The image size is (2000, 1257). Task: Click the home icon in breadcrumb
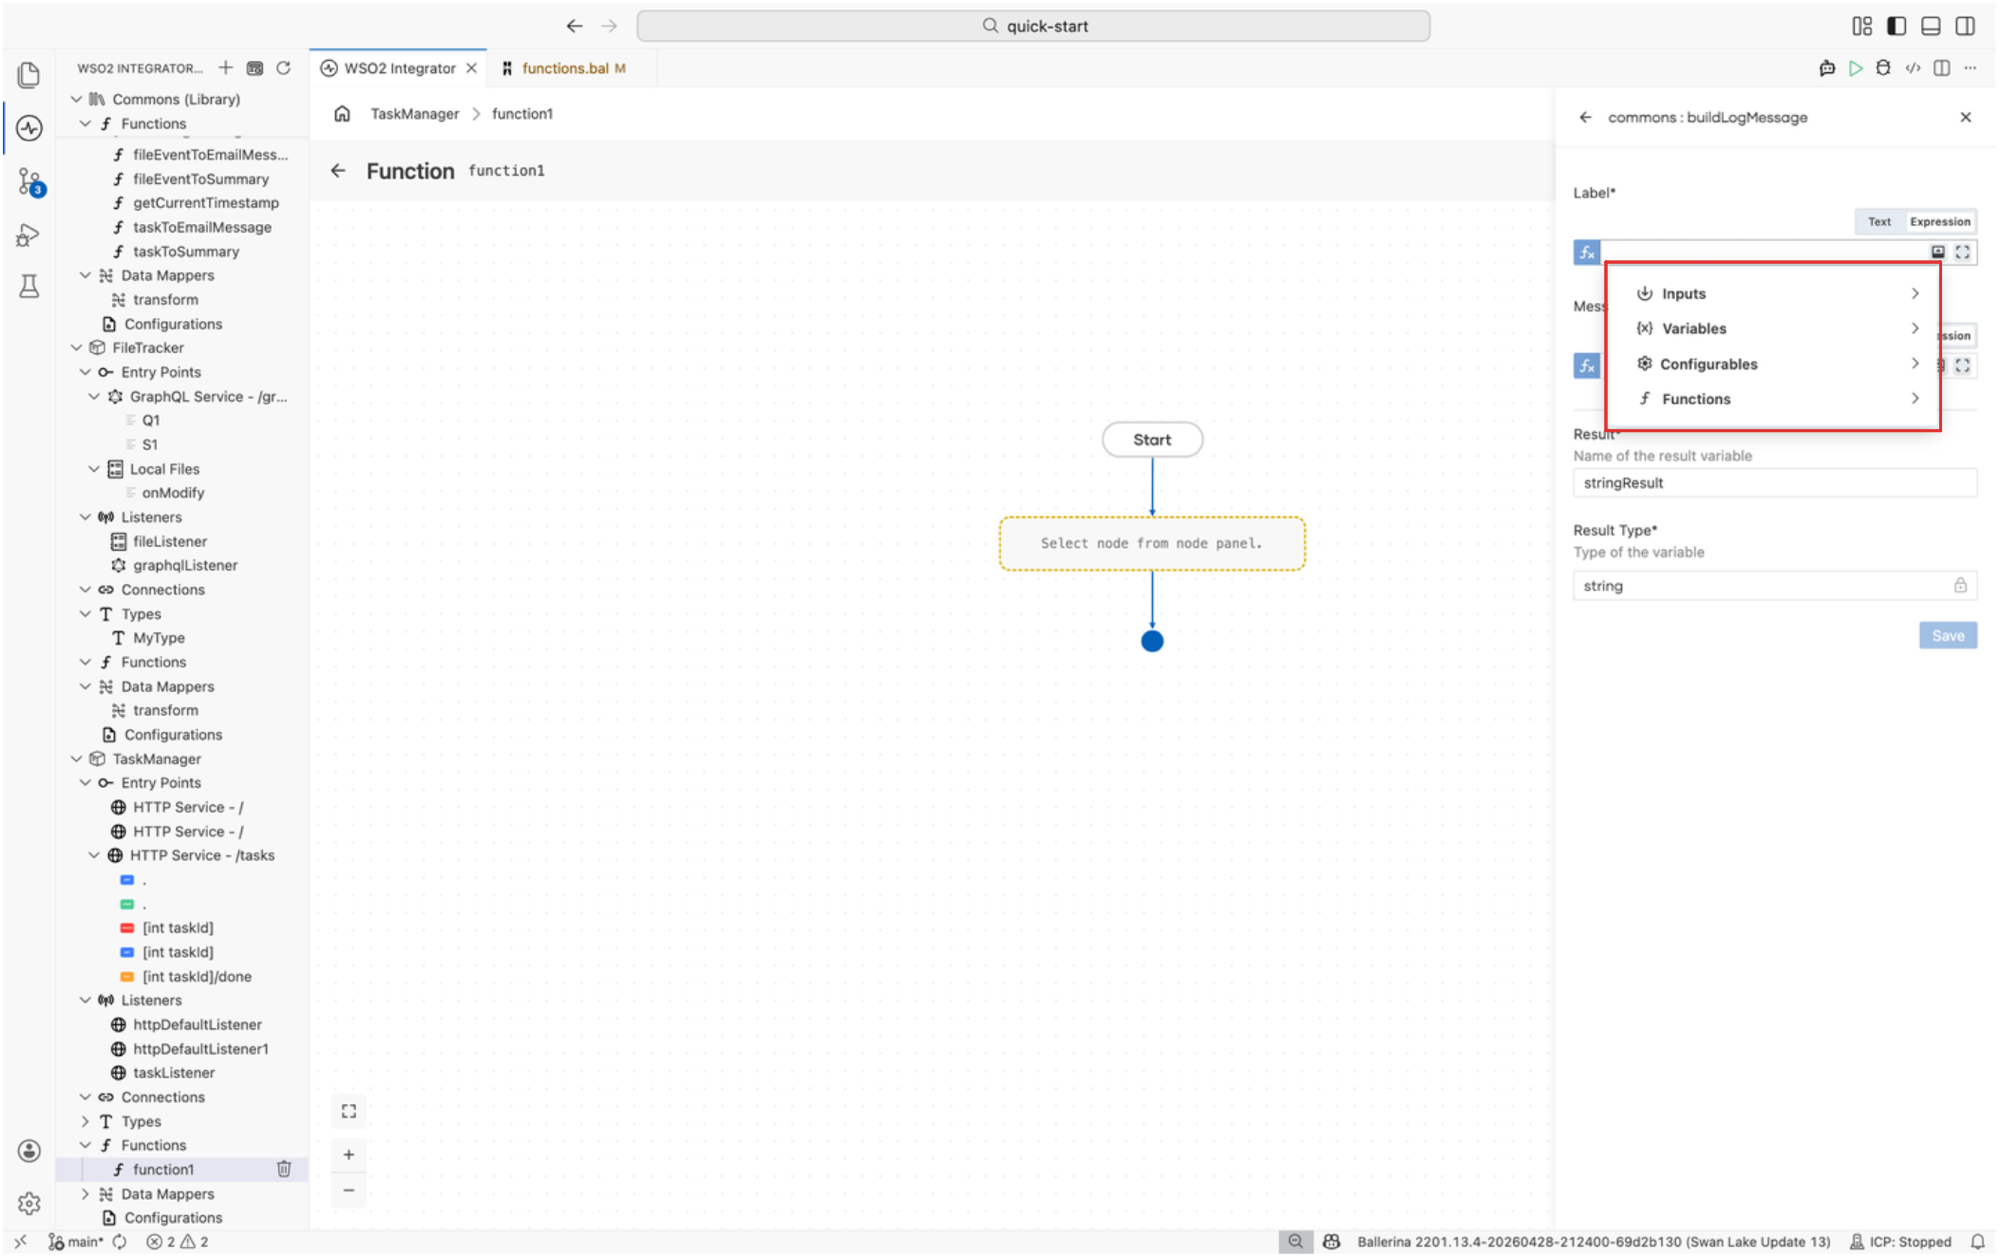(342, 114)
